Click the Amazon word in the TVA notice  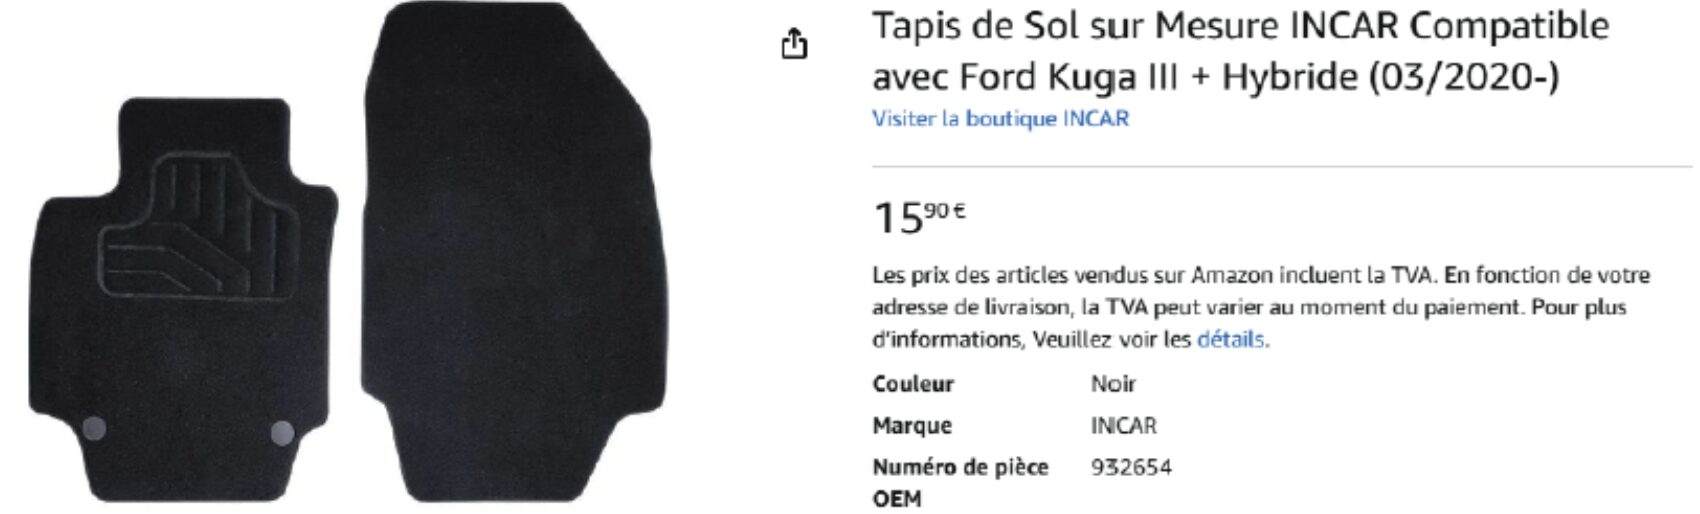(1218, 275)
